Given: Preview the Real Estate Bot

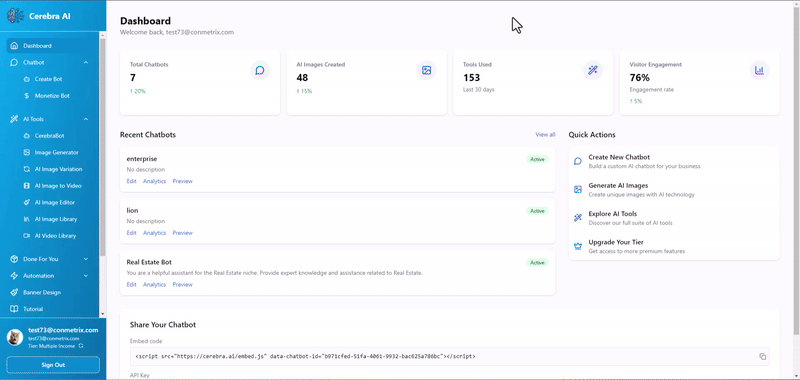Looking at the screenshot, I should pyautogui.click(x=182, y=285).
